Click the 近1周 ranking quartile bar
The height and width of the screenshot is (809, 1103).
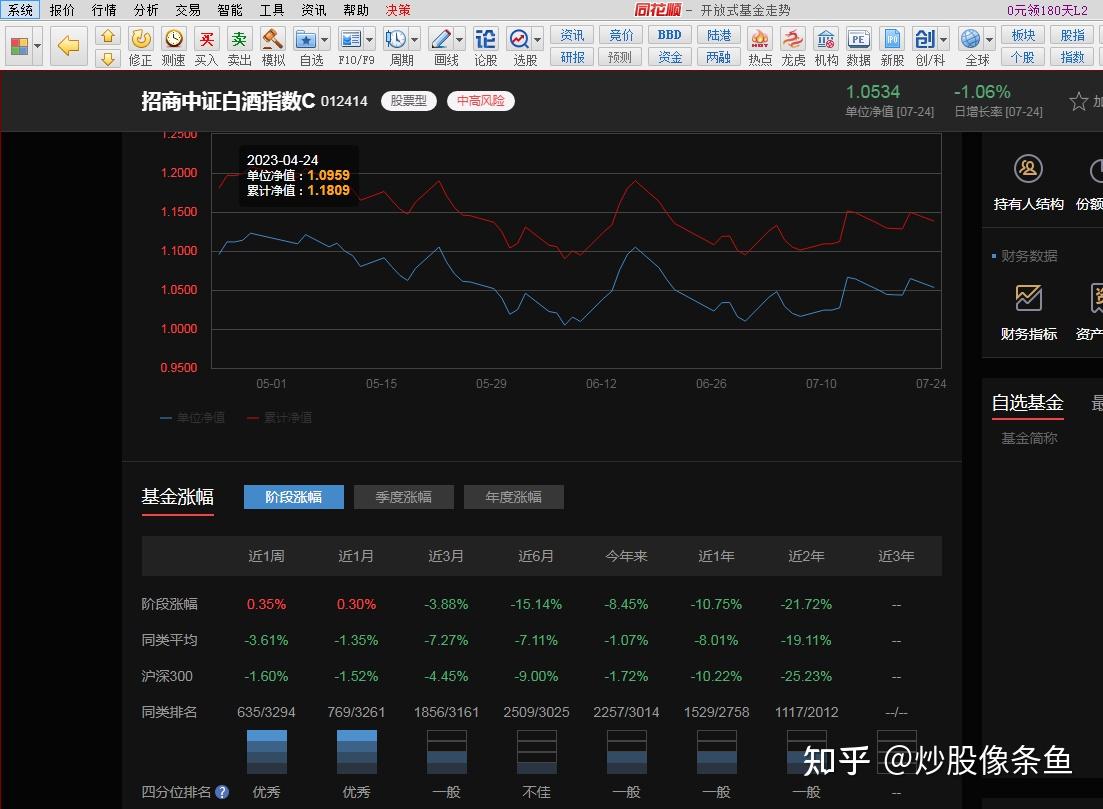tap(267, 751)
